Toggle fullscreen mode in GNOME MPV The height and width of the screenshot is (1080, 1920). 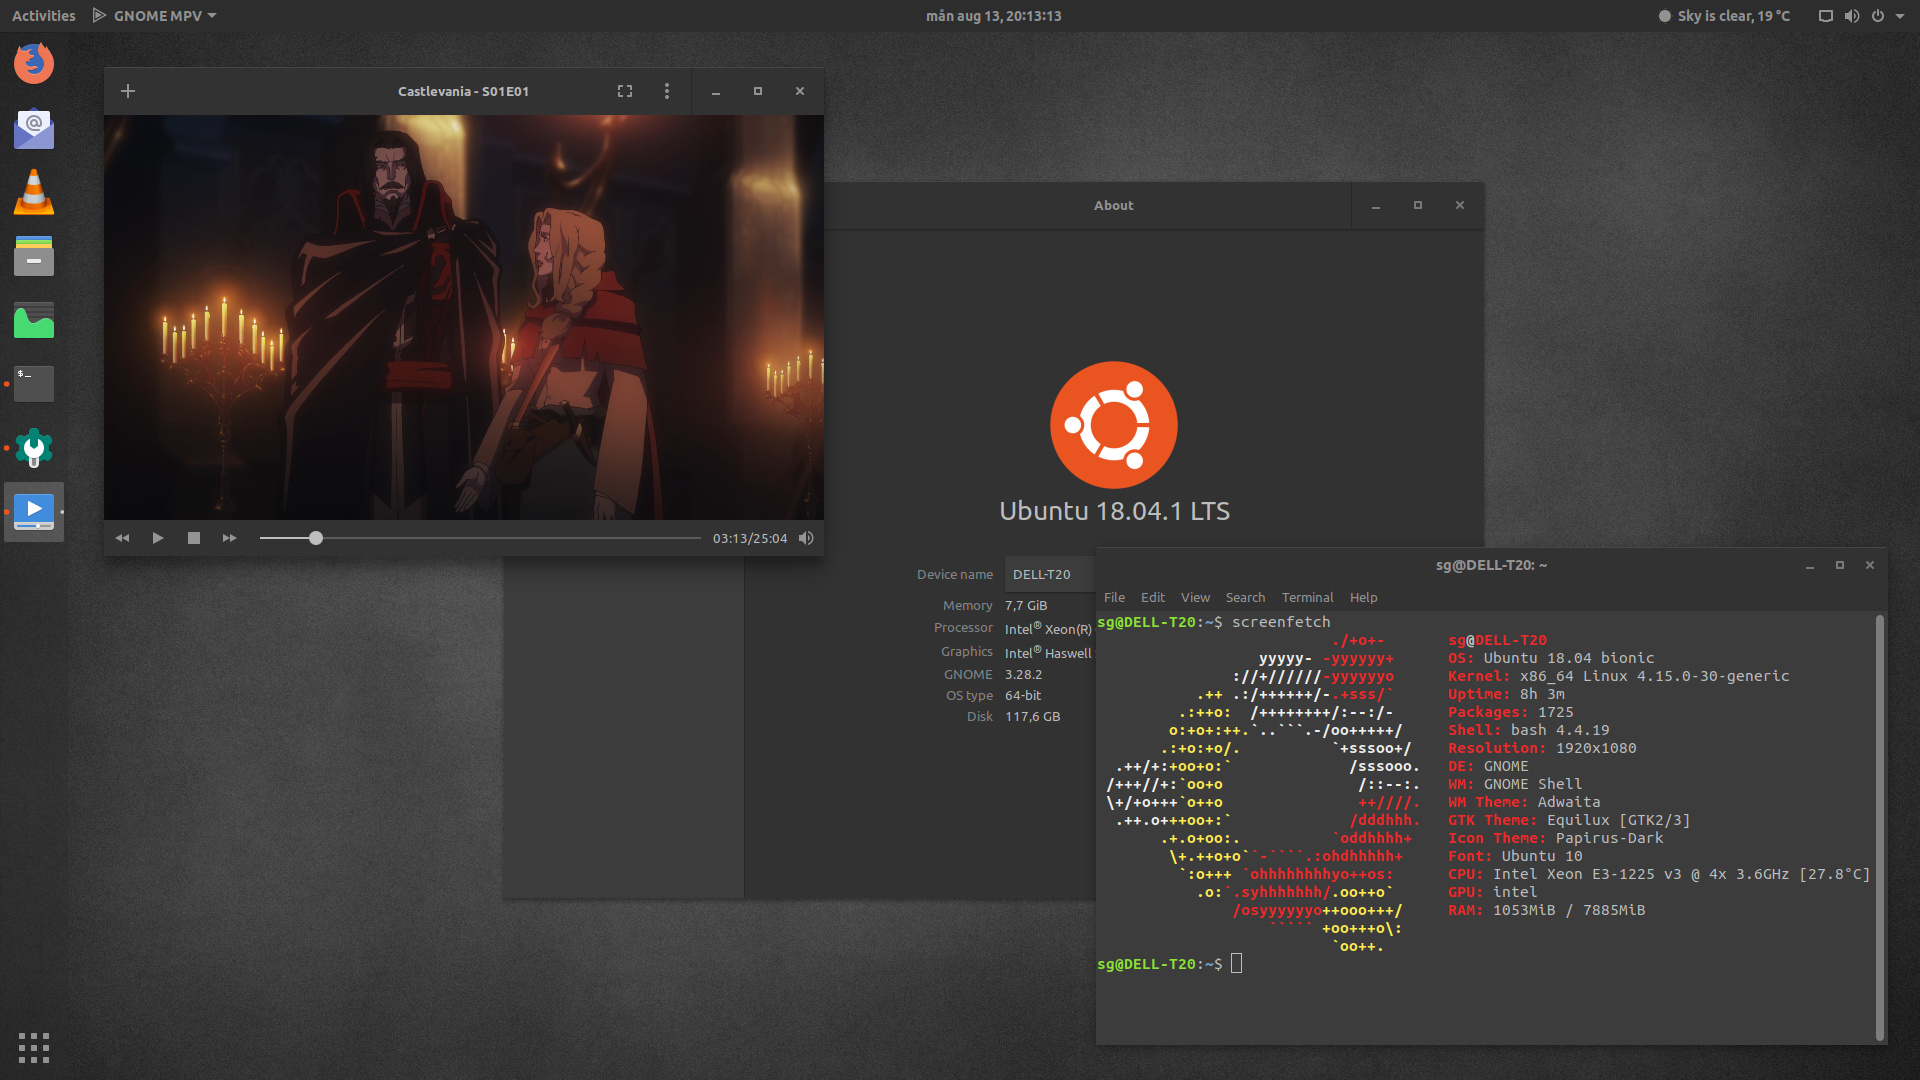coord(625,91)
